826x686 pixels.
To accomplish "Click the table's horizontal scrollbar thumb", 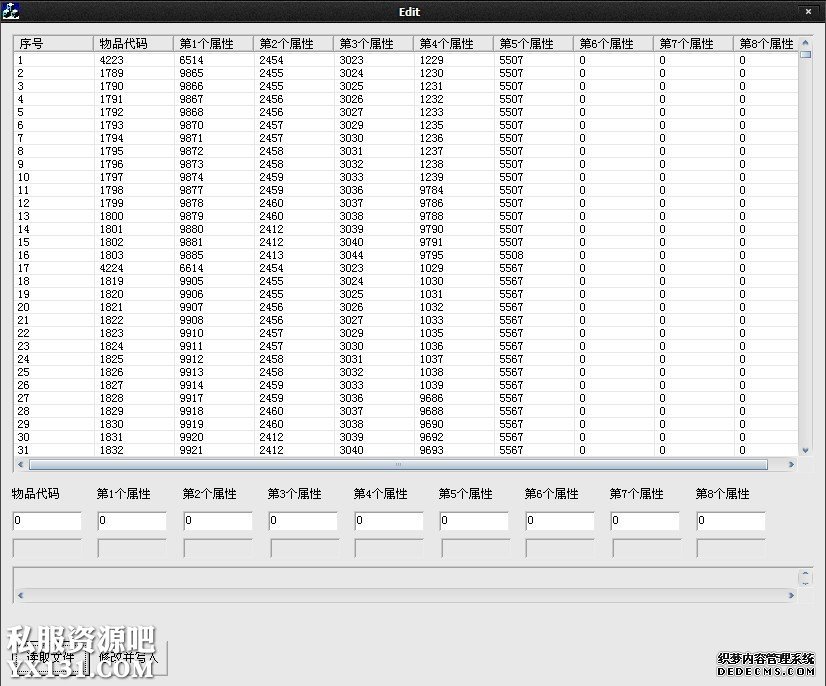I will tap(398, 465).
